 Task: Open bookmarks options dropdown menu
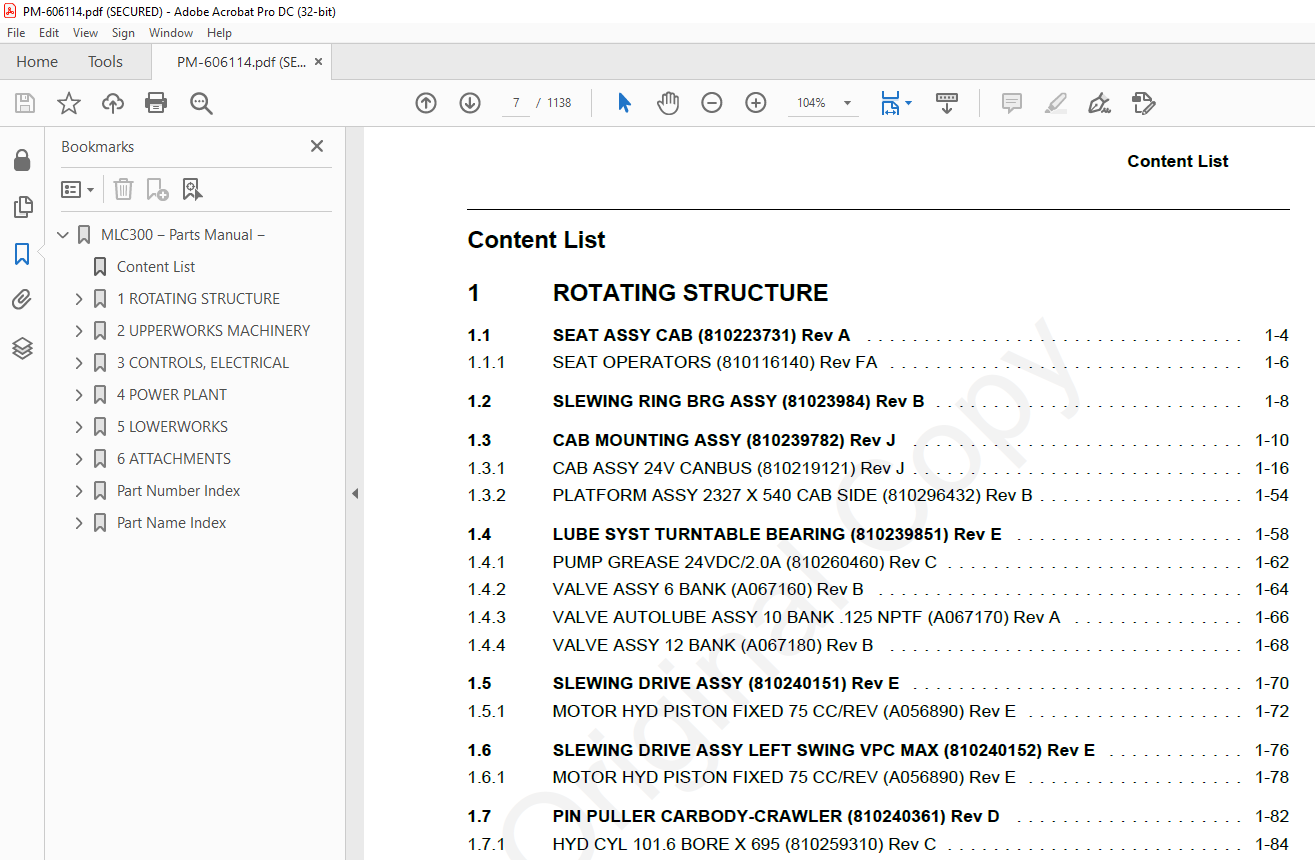pos(77,189)
